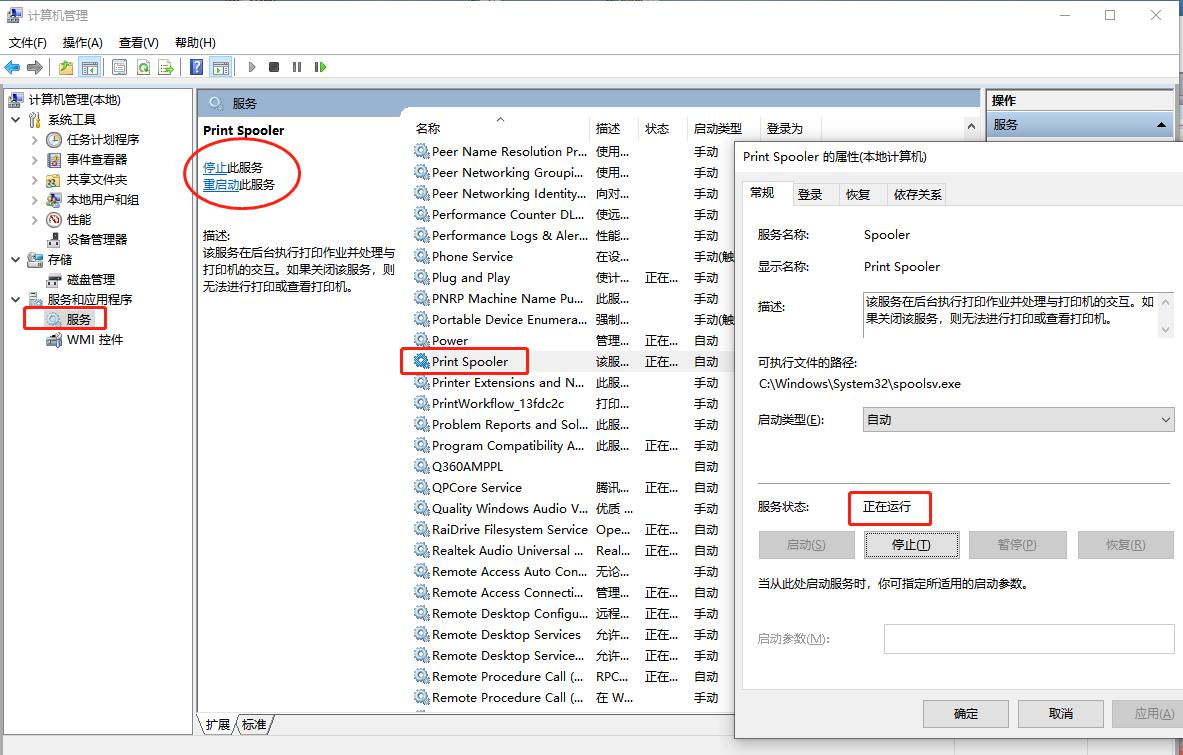
Task: Click the 启动参数 input field
Action: [1028, 638]
